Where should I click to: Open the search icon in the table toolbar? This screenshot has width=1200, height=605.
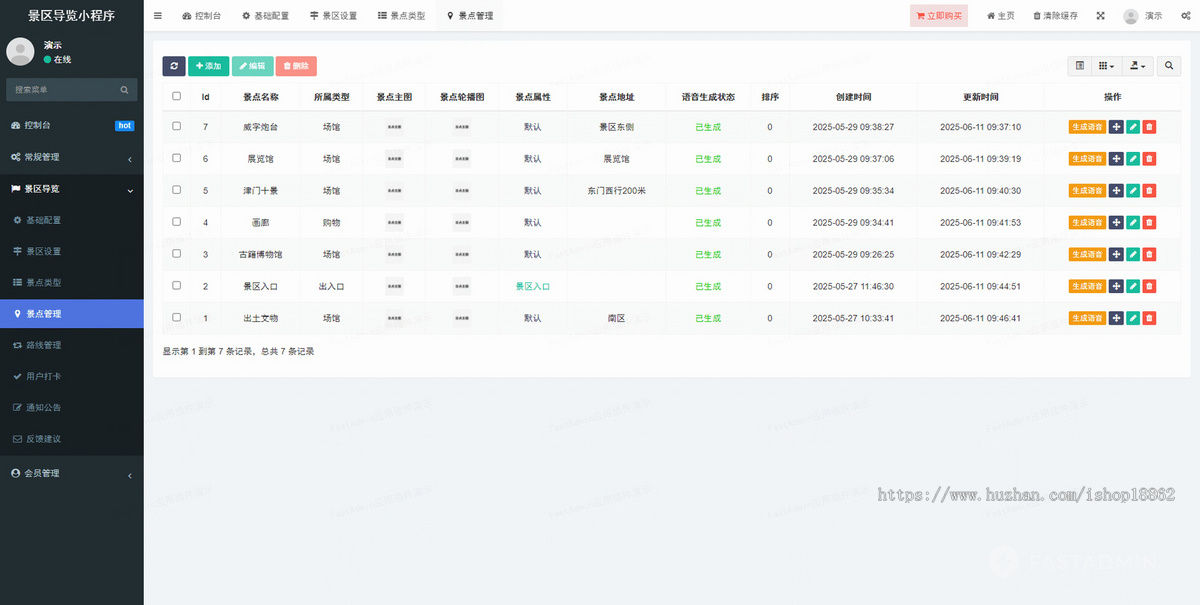coord(1168,65)
